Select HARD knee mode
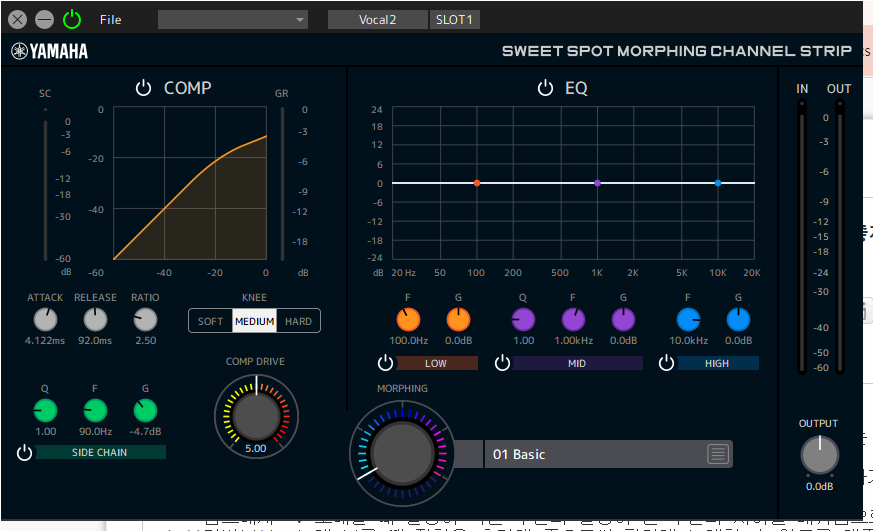 [x=298, y=321]
